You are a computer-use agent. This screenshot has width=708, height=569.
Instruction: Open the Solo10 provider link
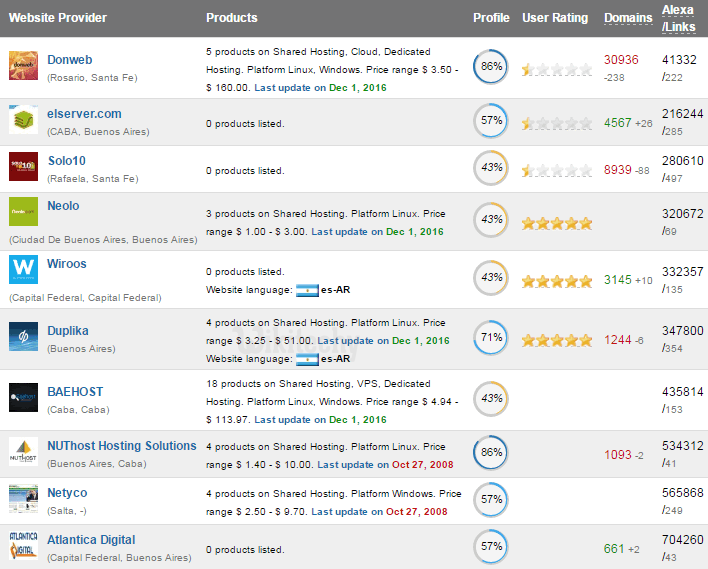pyautogui.click(x=67, y=161)
